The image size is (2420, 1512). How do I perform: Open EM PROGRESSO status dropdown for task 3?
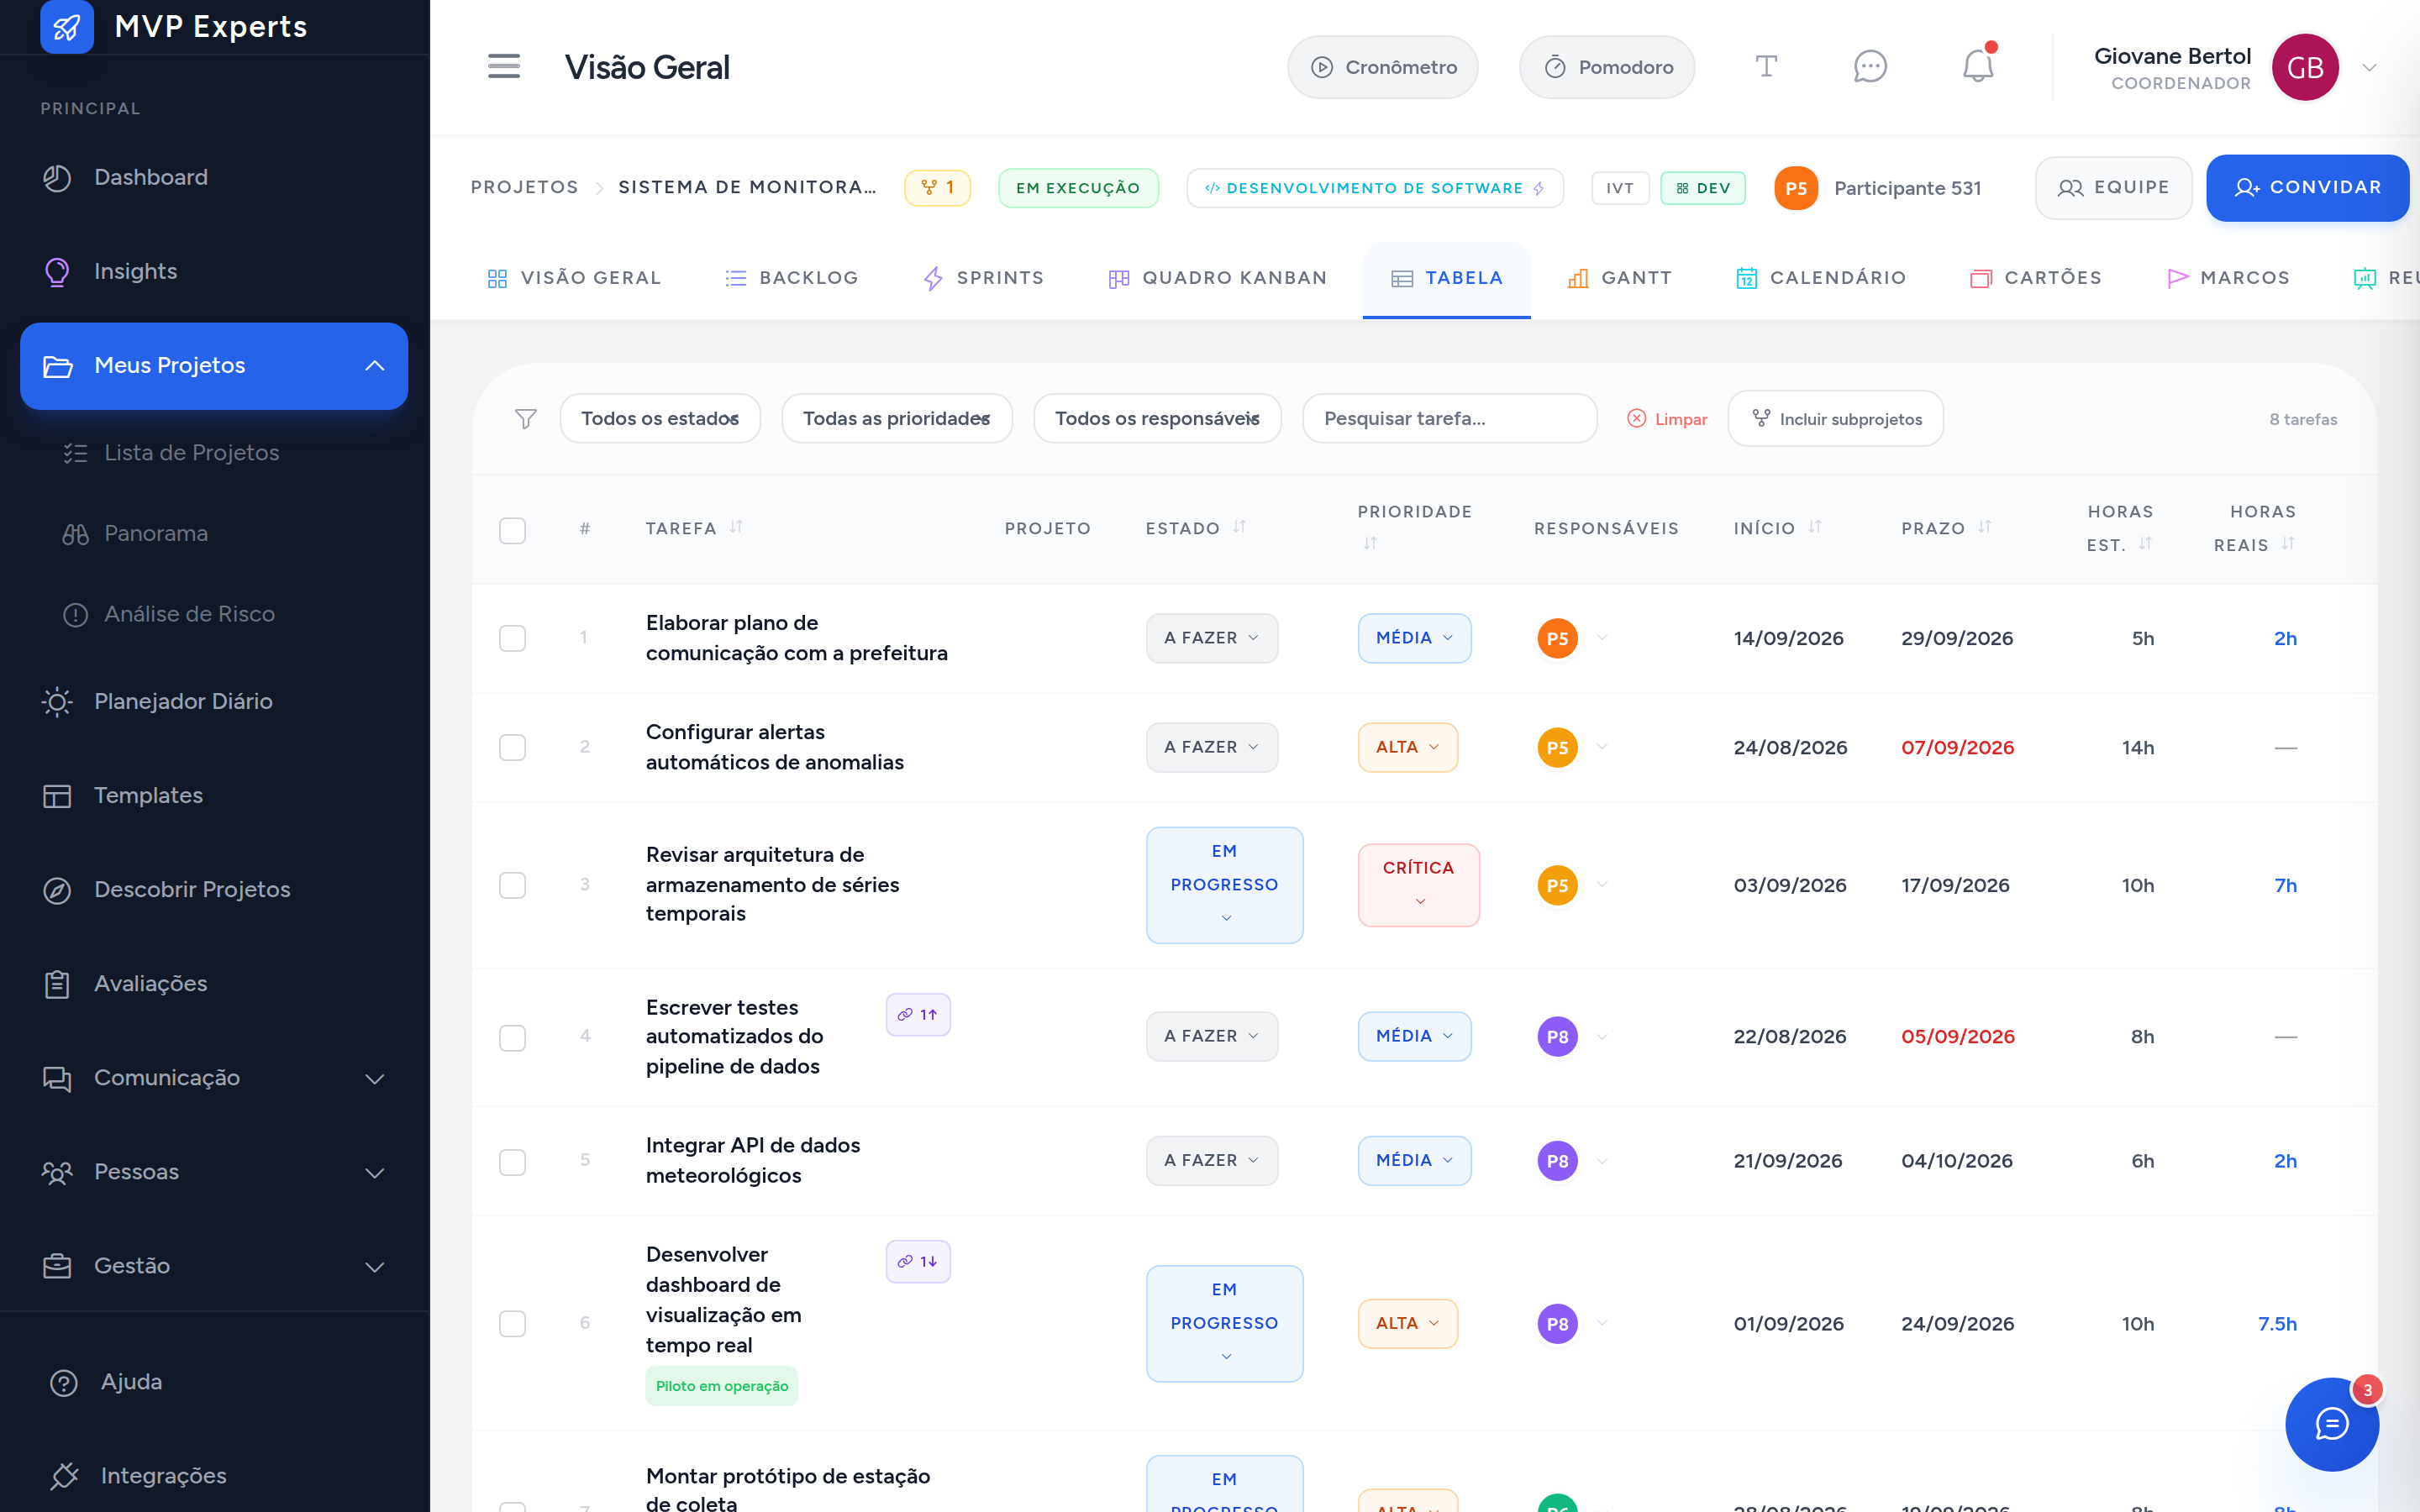[1225, 885]
